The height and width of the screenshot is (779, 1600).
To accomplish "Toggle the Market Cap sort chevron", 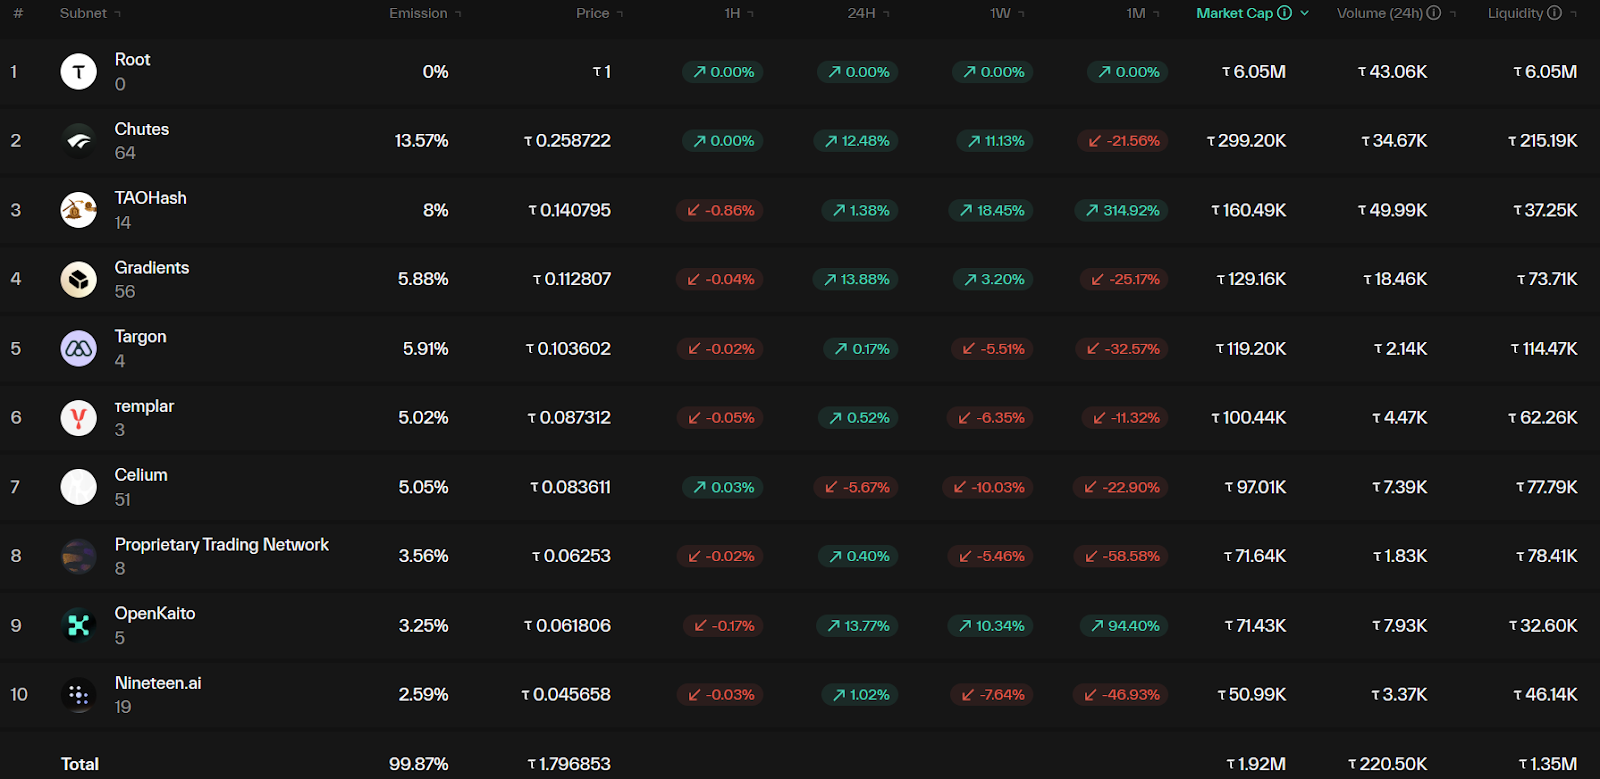I will [1305, 13].
